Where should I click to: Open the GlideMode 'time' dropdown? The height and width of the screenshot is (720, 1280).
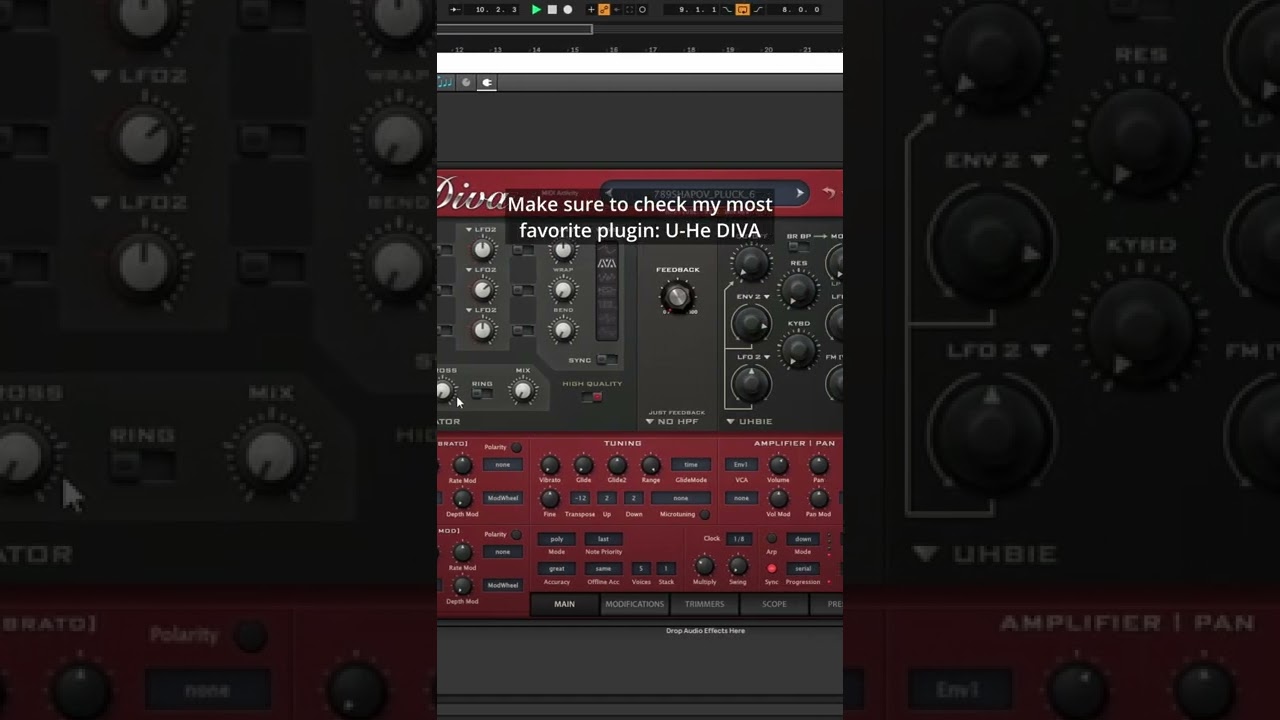click(x=691, y=465)
